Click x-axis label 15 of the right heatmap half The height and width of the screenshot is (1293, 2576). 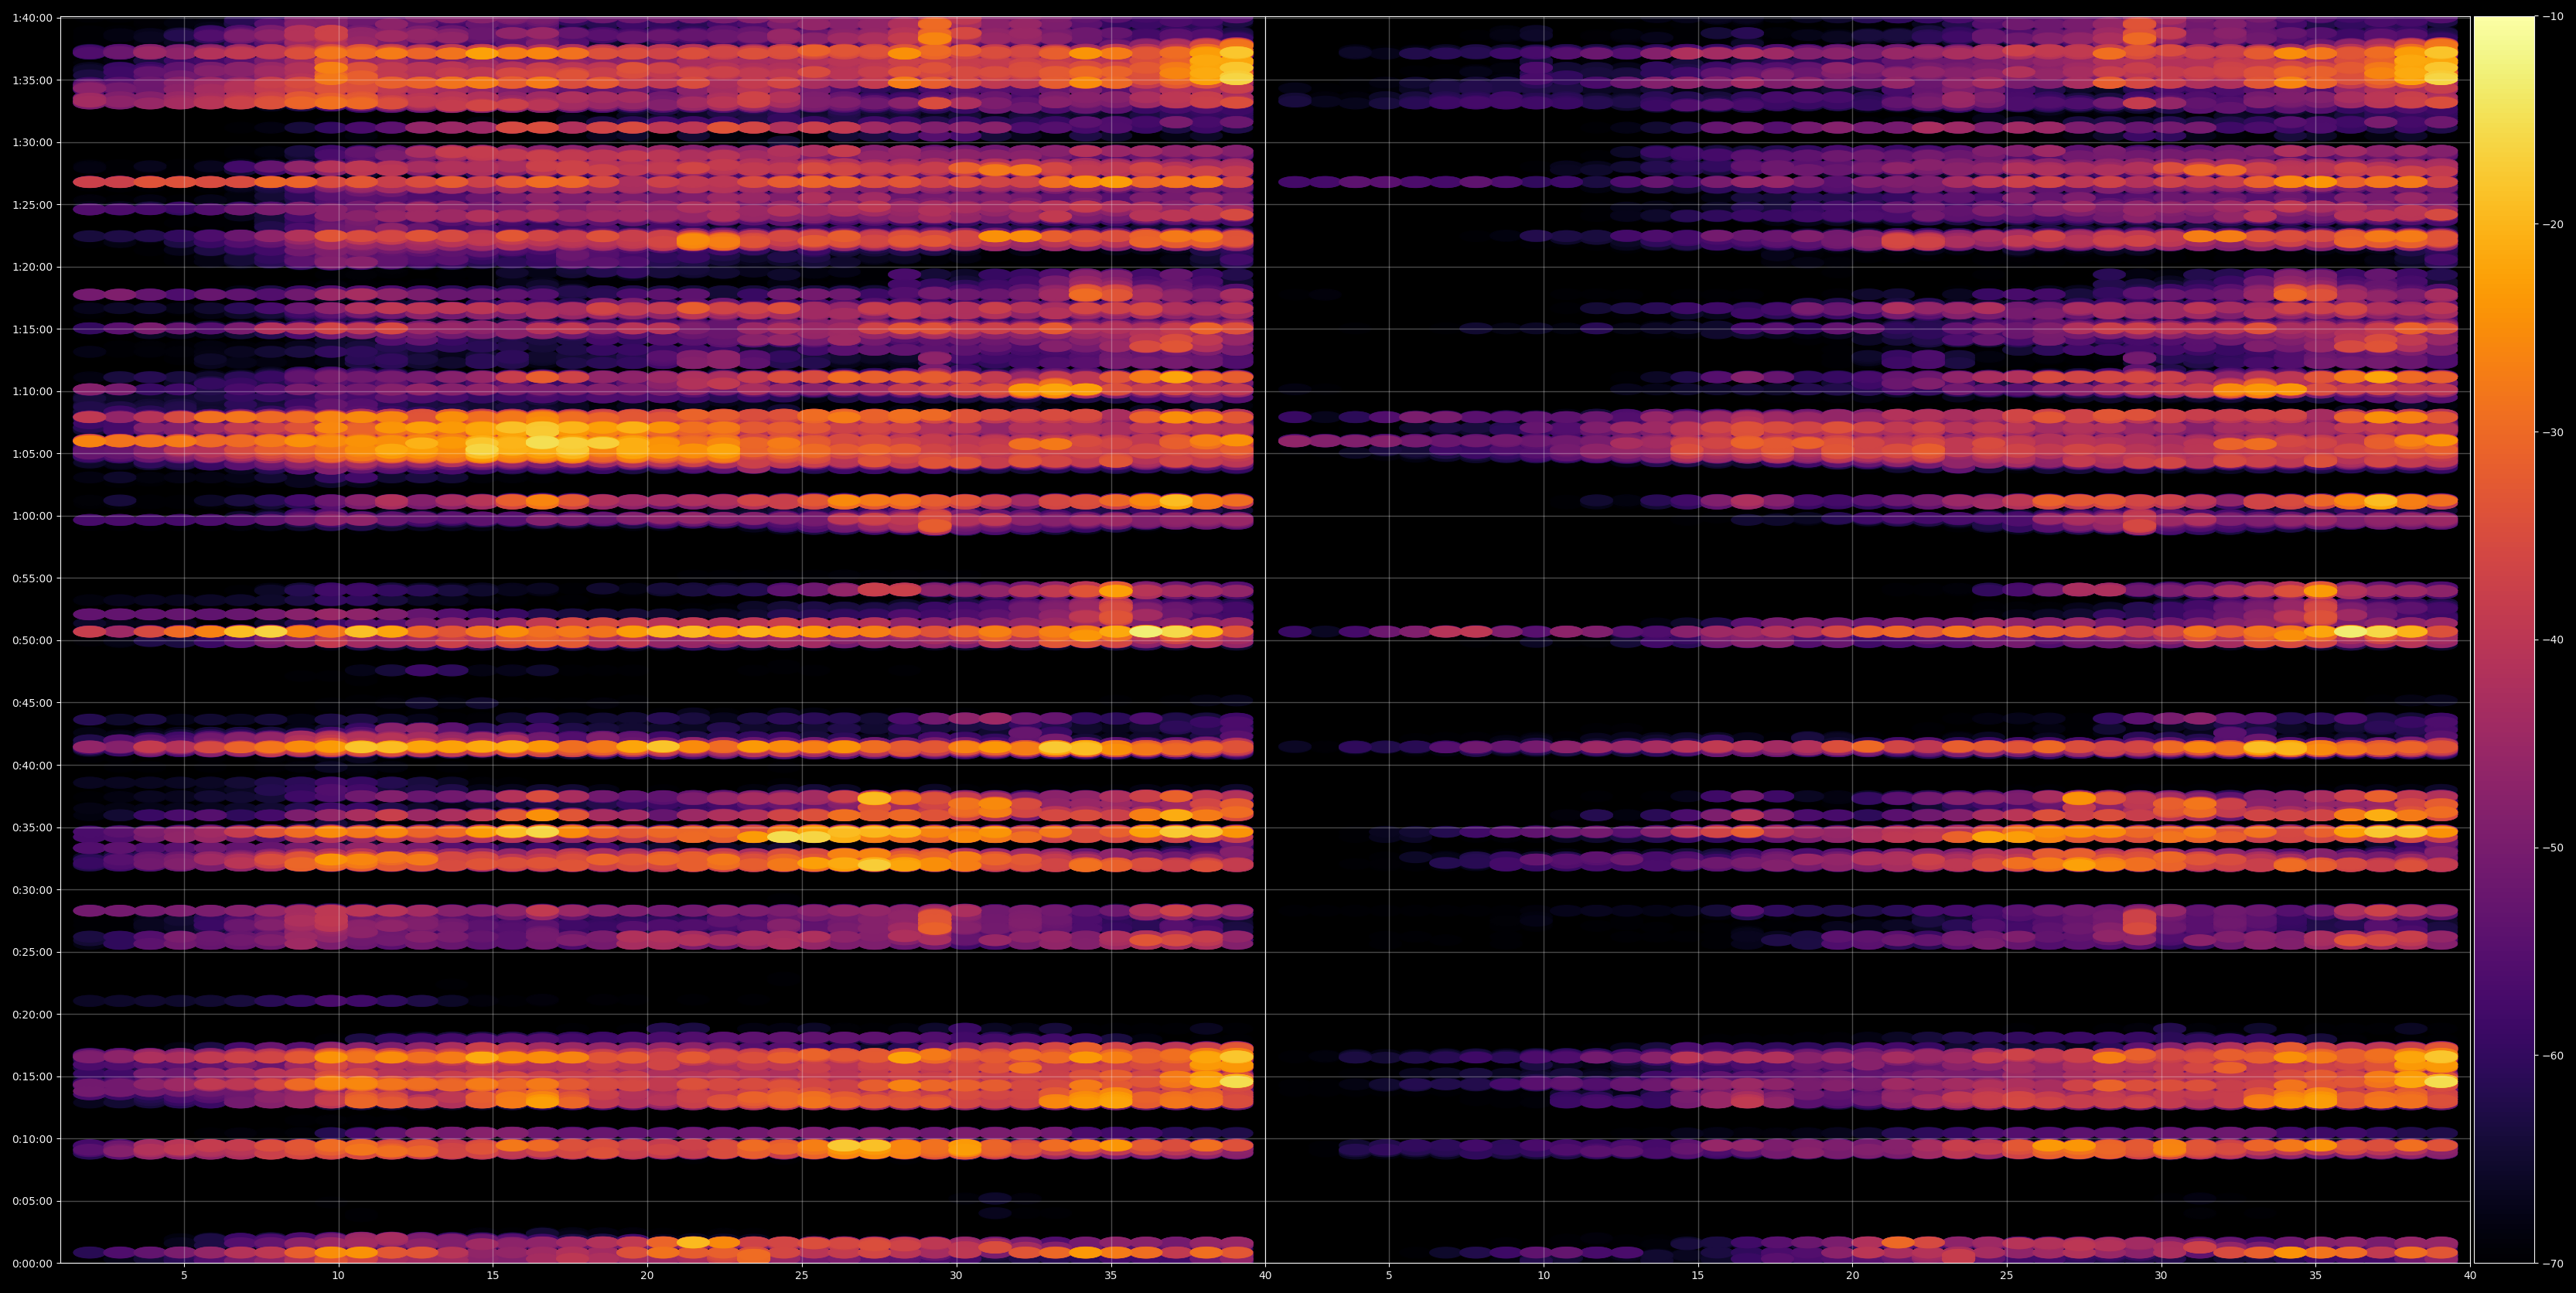pos(1698,1275)
